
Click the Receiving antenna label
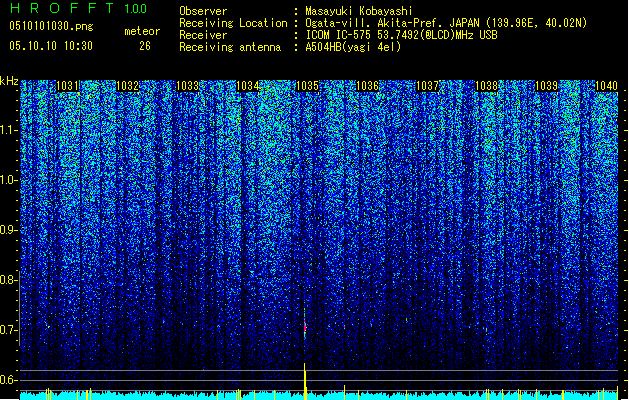point(230,47)
